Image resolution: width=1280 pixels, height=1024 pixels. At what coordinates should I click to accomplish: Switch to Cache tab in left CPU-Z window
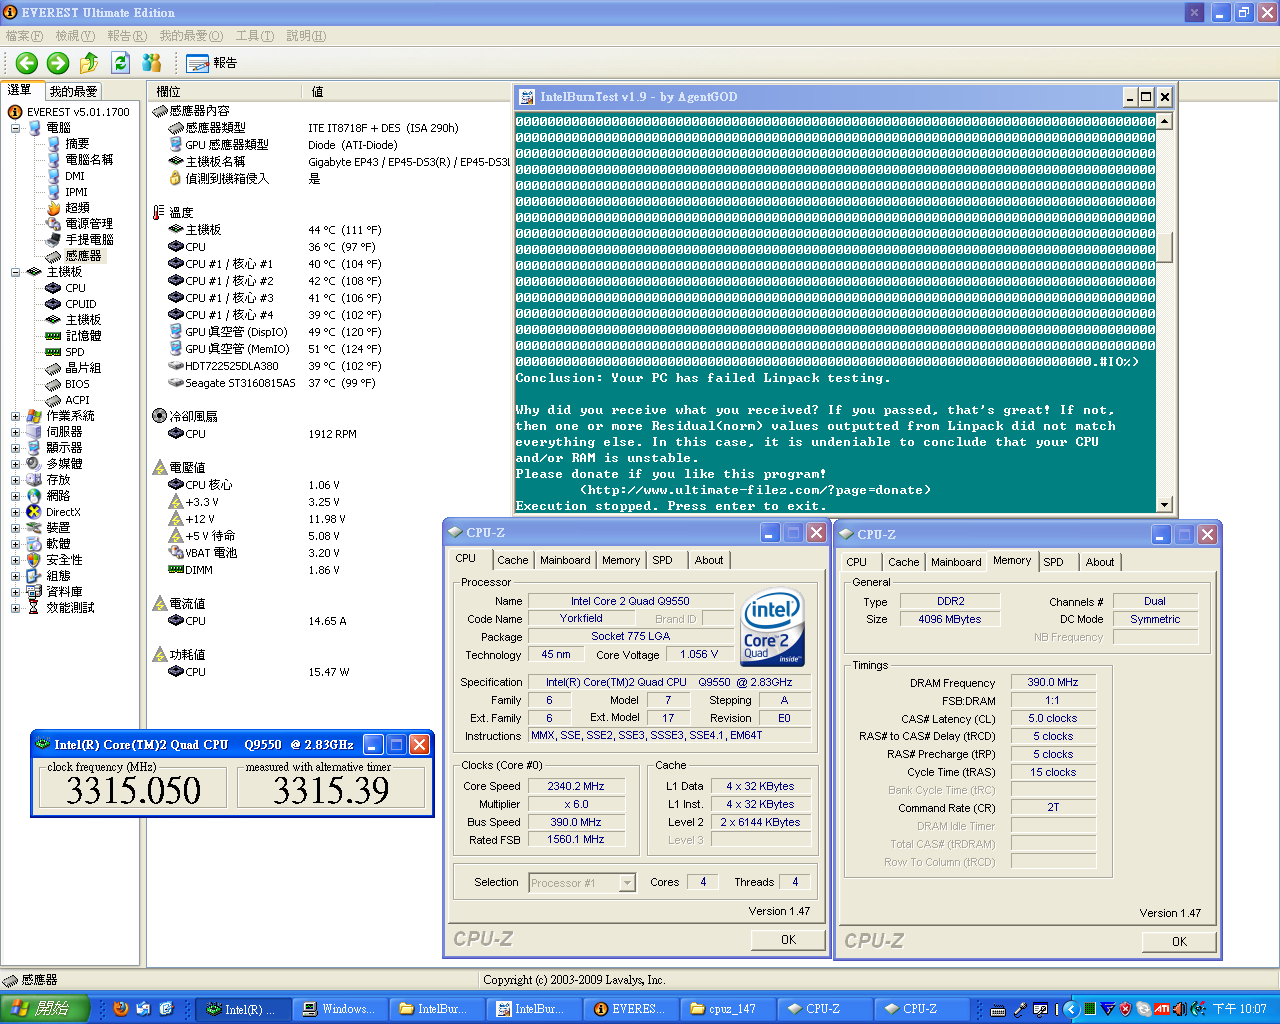click(512, 561)
